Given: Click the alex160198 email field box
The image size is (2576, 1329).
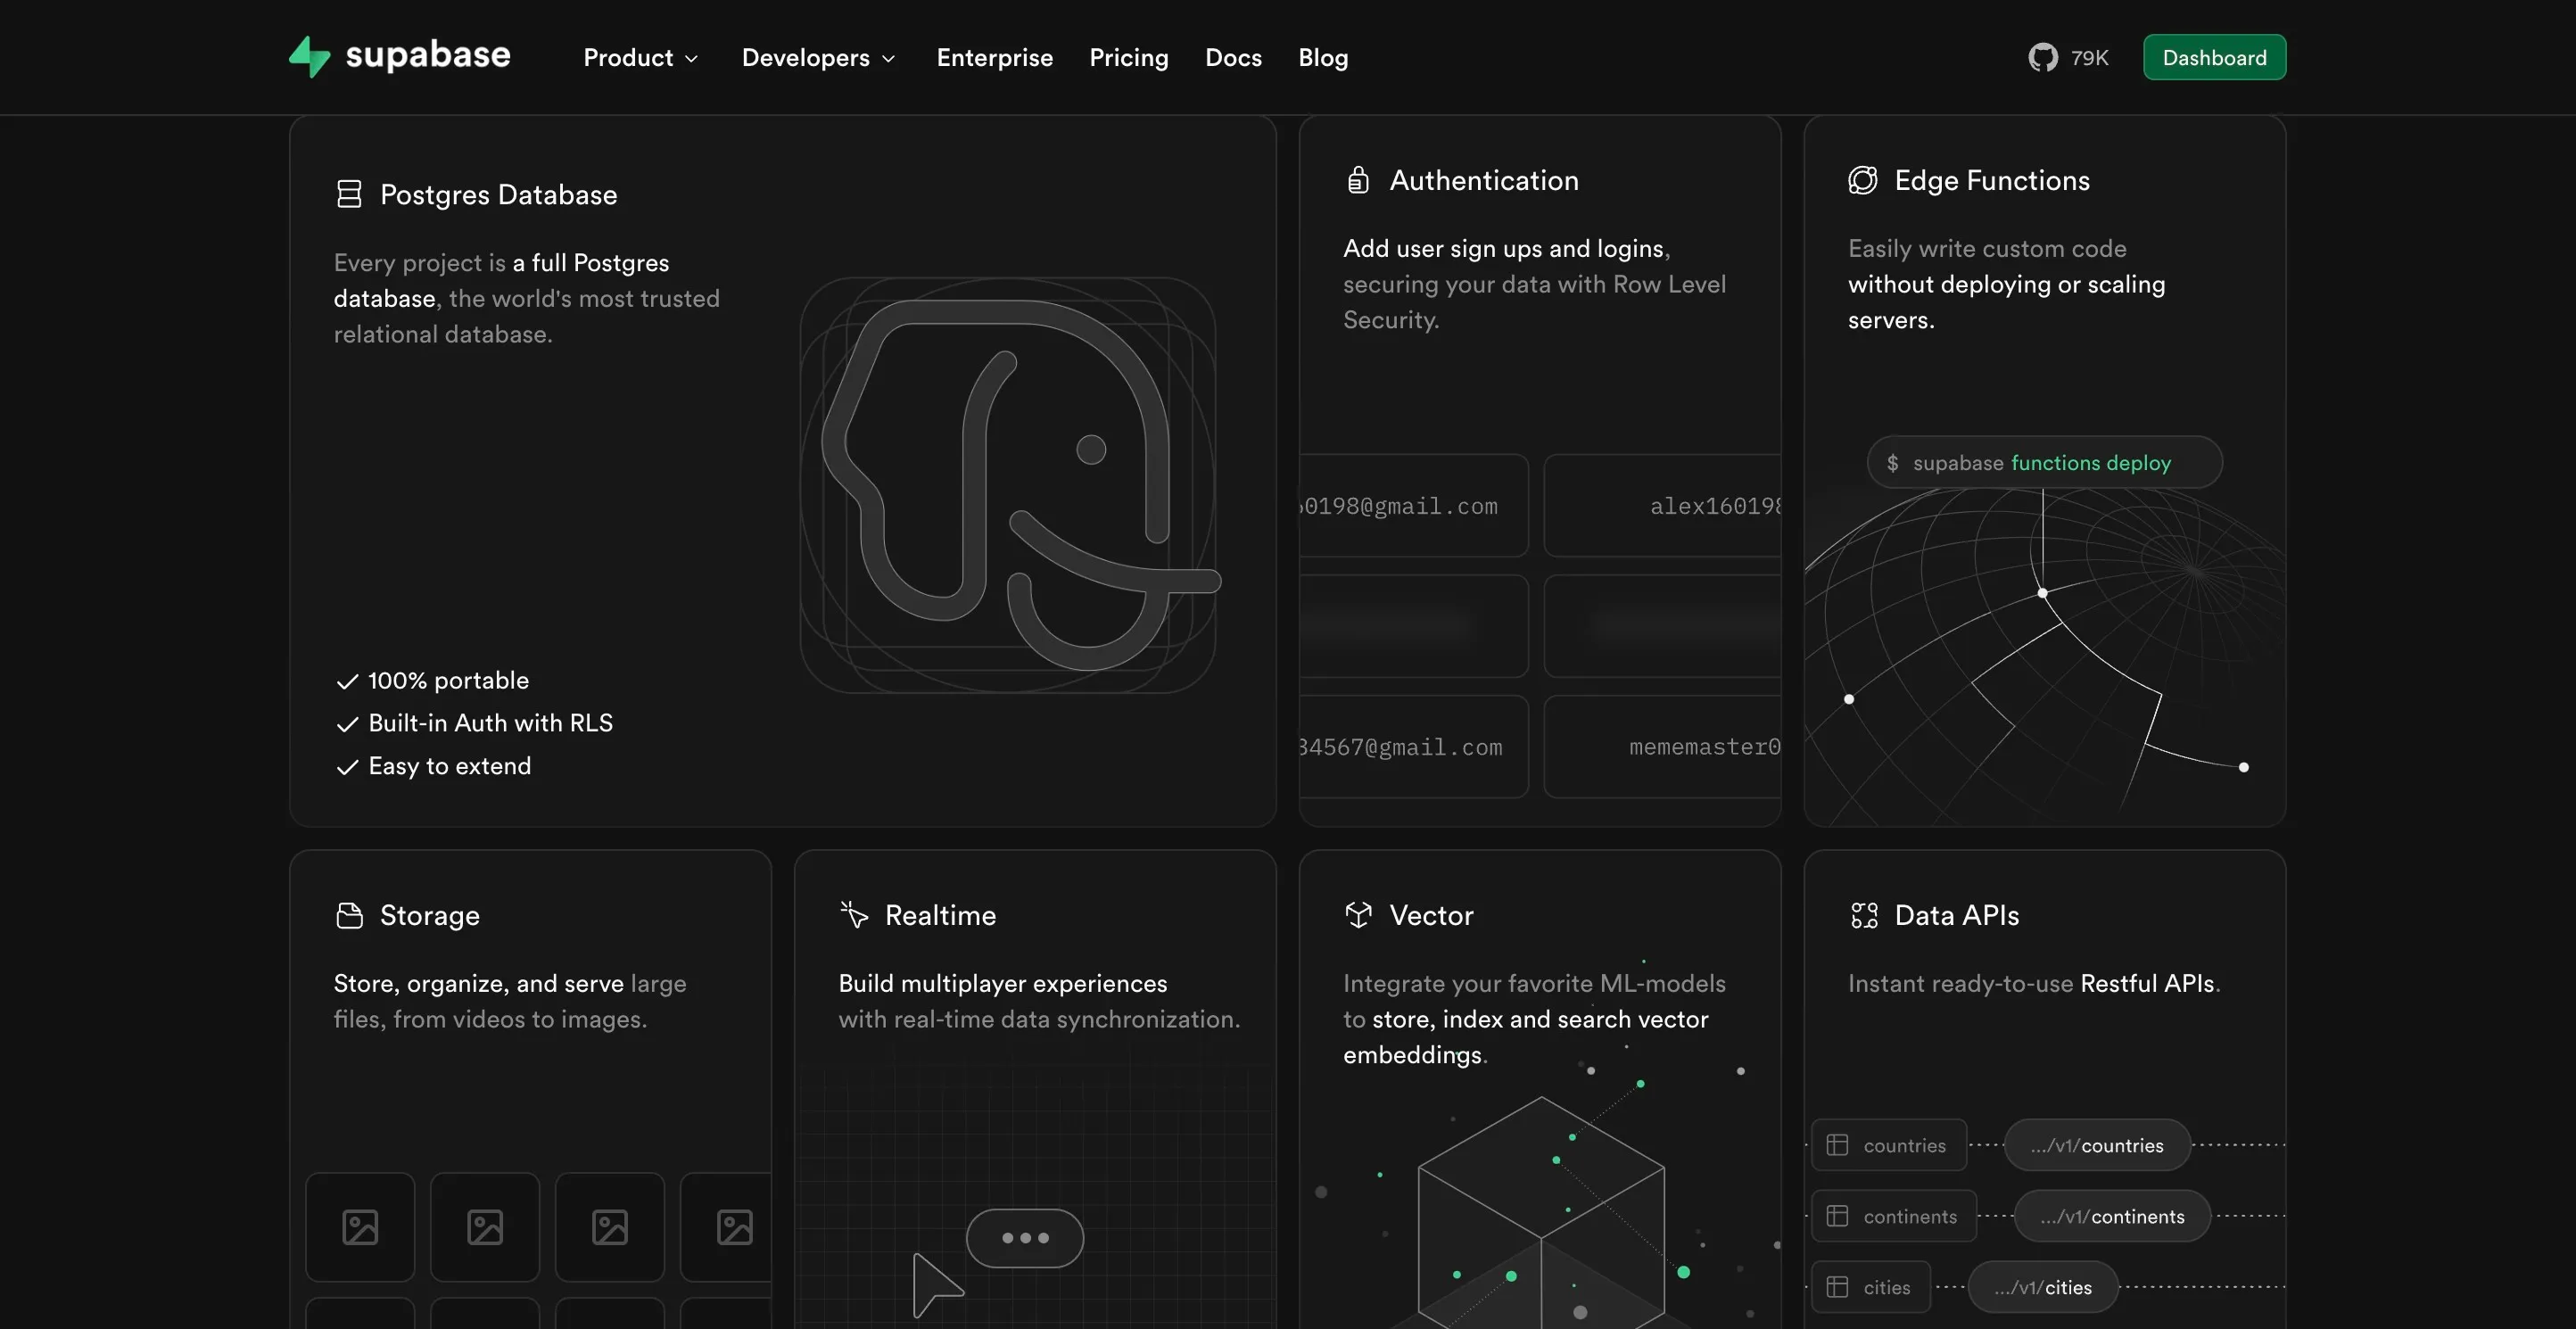Looking at the screenshot, I should tap(1662, 505).
